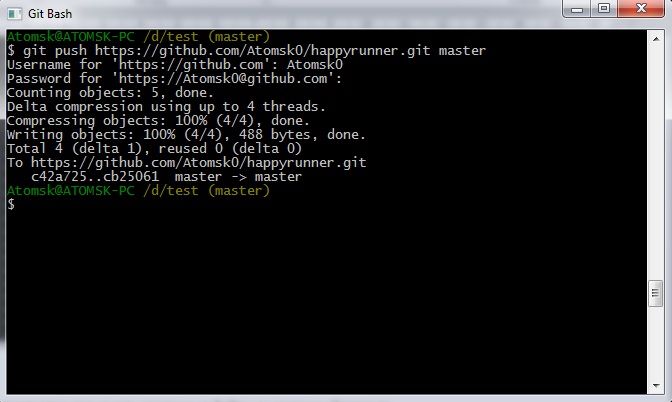
Task: Click the scrollbar down arrow
Action: click(656, 385)
